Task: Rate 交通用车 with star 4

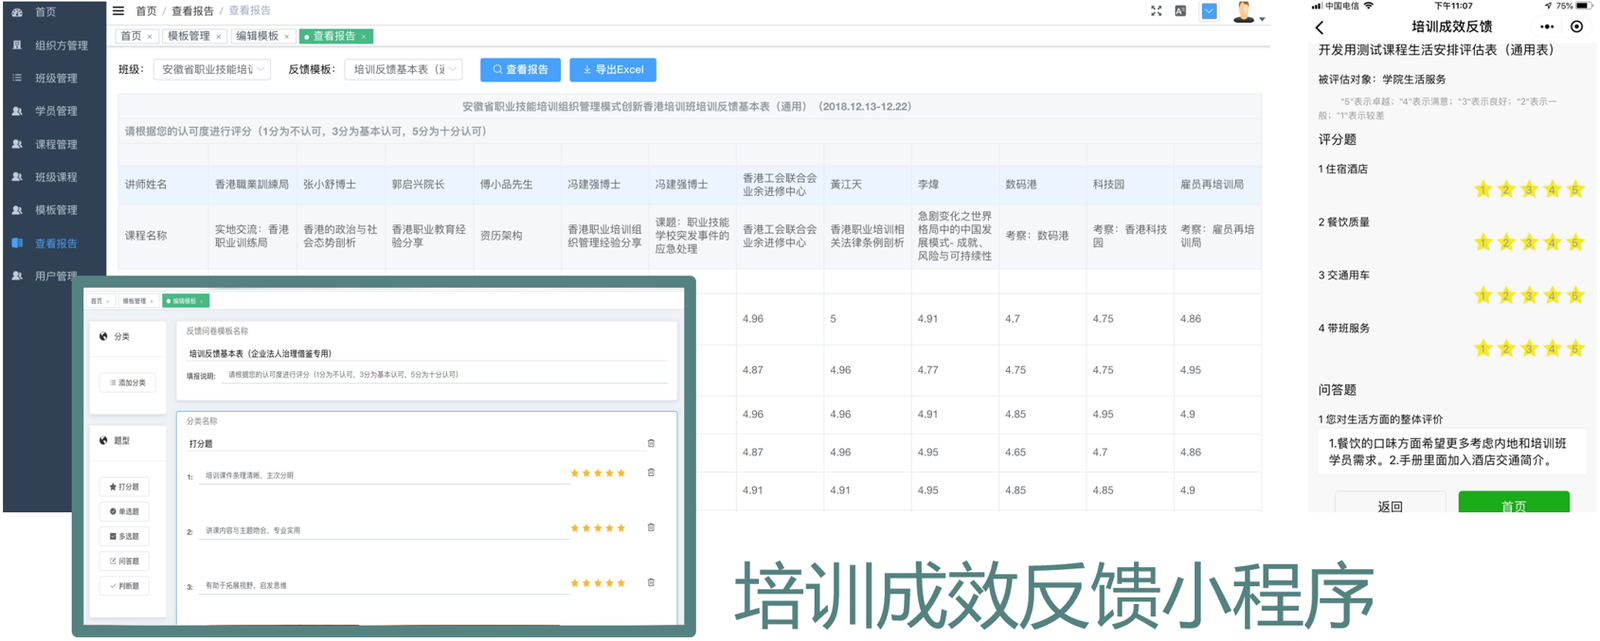Action: point(1553,296)
